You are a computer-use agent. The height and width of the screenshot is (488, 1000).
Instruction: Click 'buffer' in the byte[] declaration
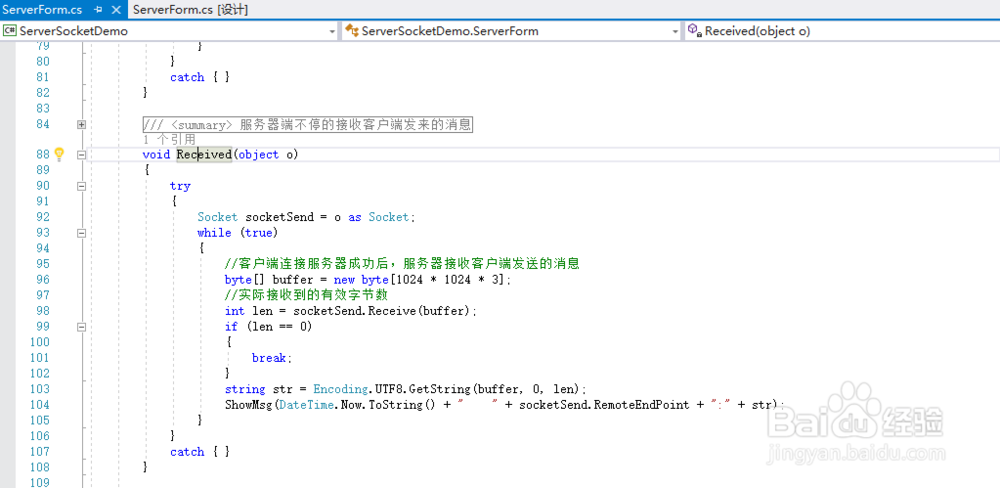[293, 279]
